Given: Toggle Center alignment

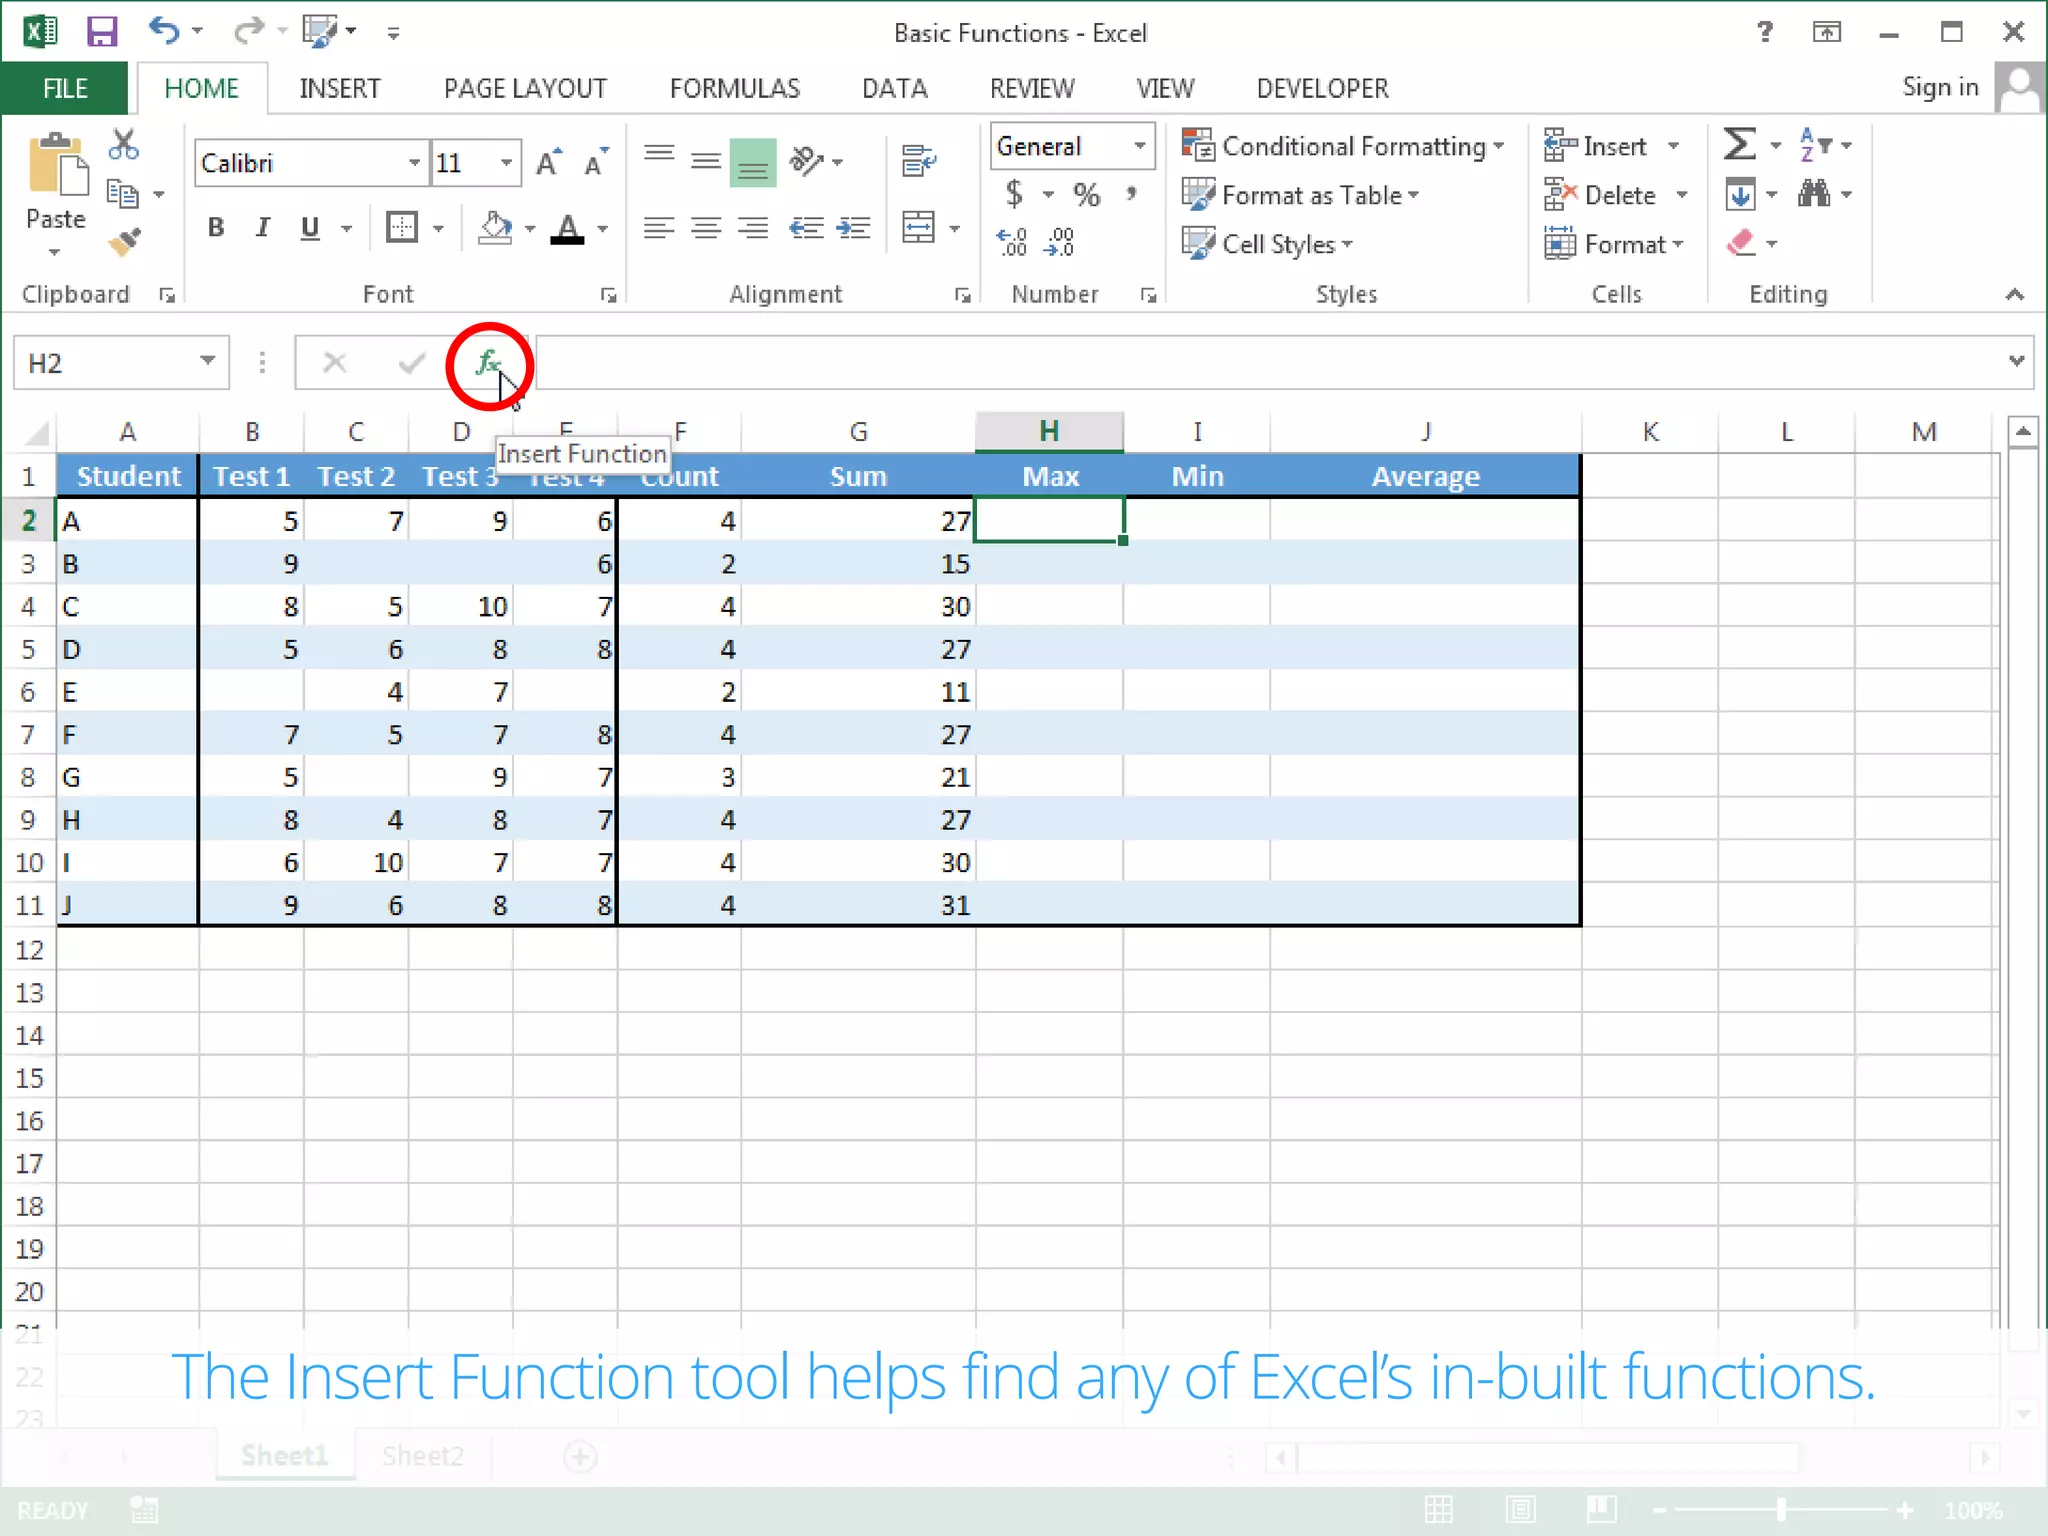Looking at the screenshot, I should pos(706,229).
